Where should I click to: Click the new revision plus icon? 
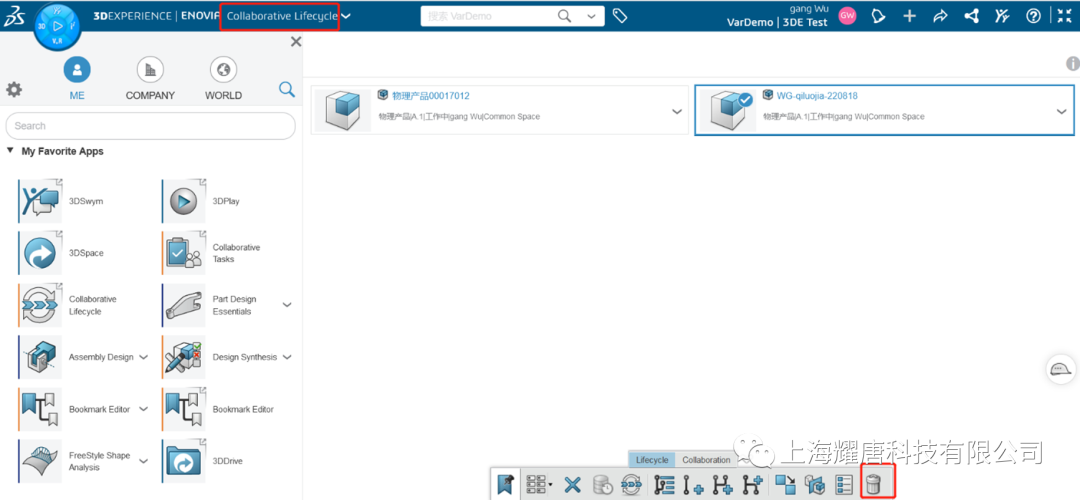pos(692,484)
